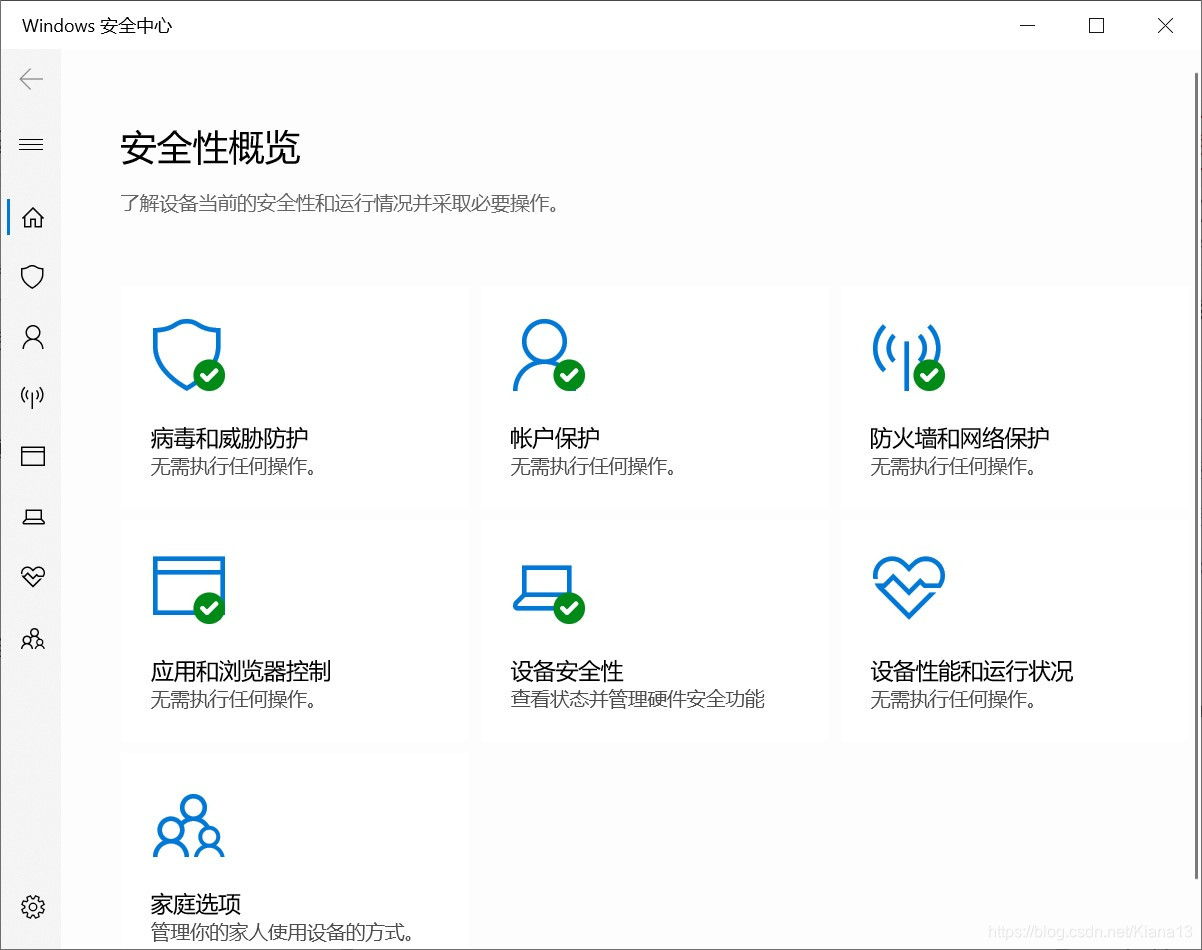The height and width of the screenshot is (950, 1202).
Task: Expand the hamburger navigation menu
Action: click(x=32, y=145)
